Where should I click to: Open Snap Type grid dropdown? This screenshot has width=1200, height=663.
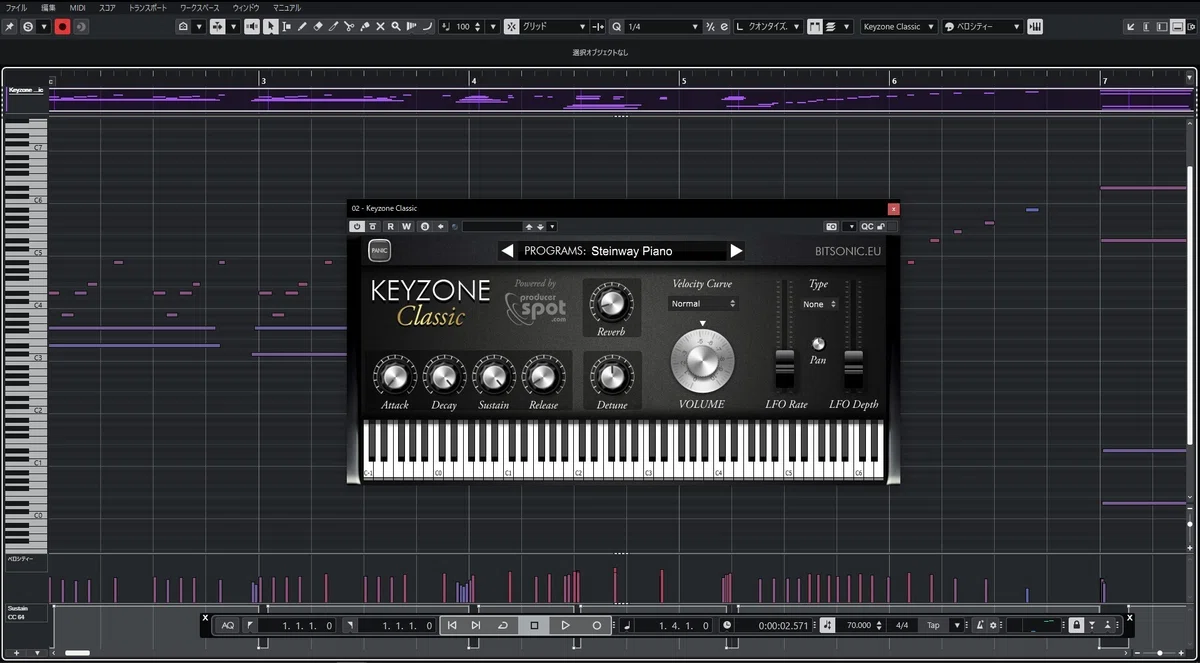point(555,26)
